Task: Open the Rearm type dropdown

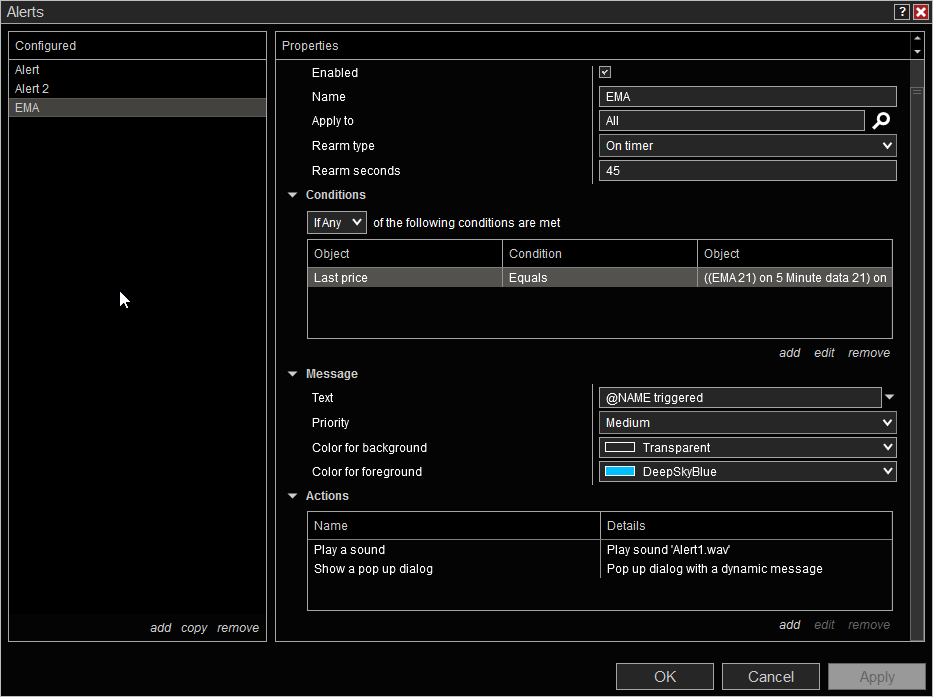Action: [x=747, y=146]
